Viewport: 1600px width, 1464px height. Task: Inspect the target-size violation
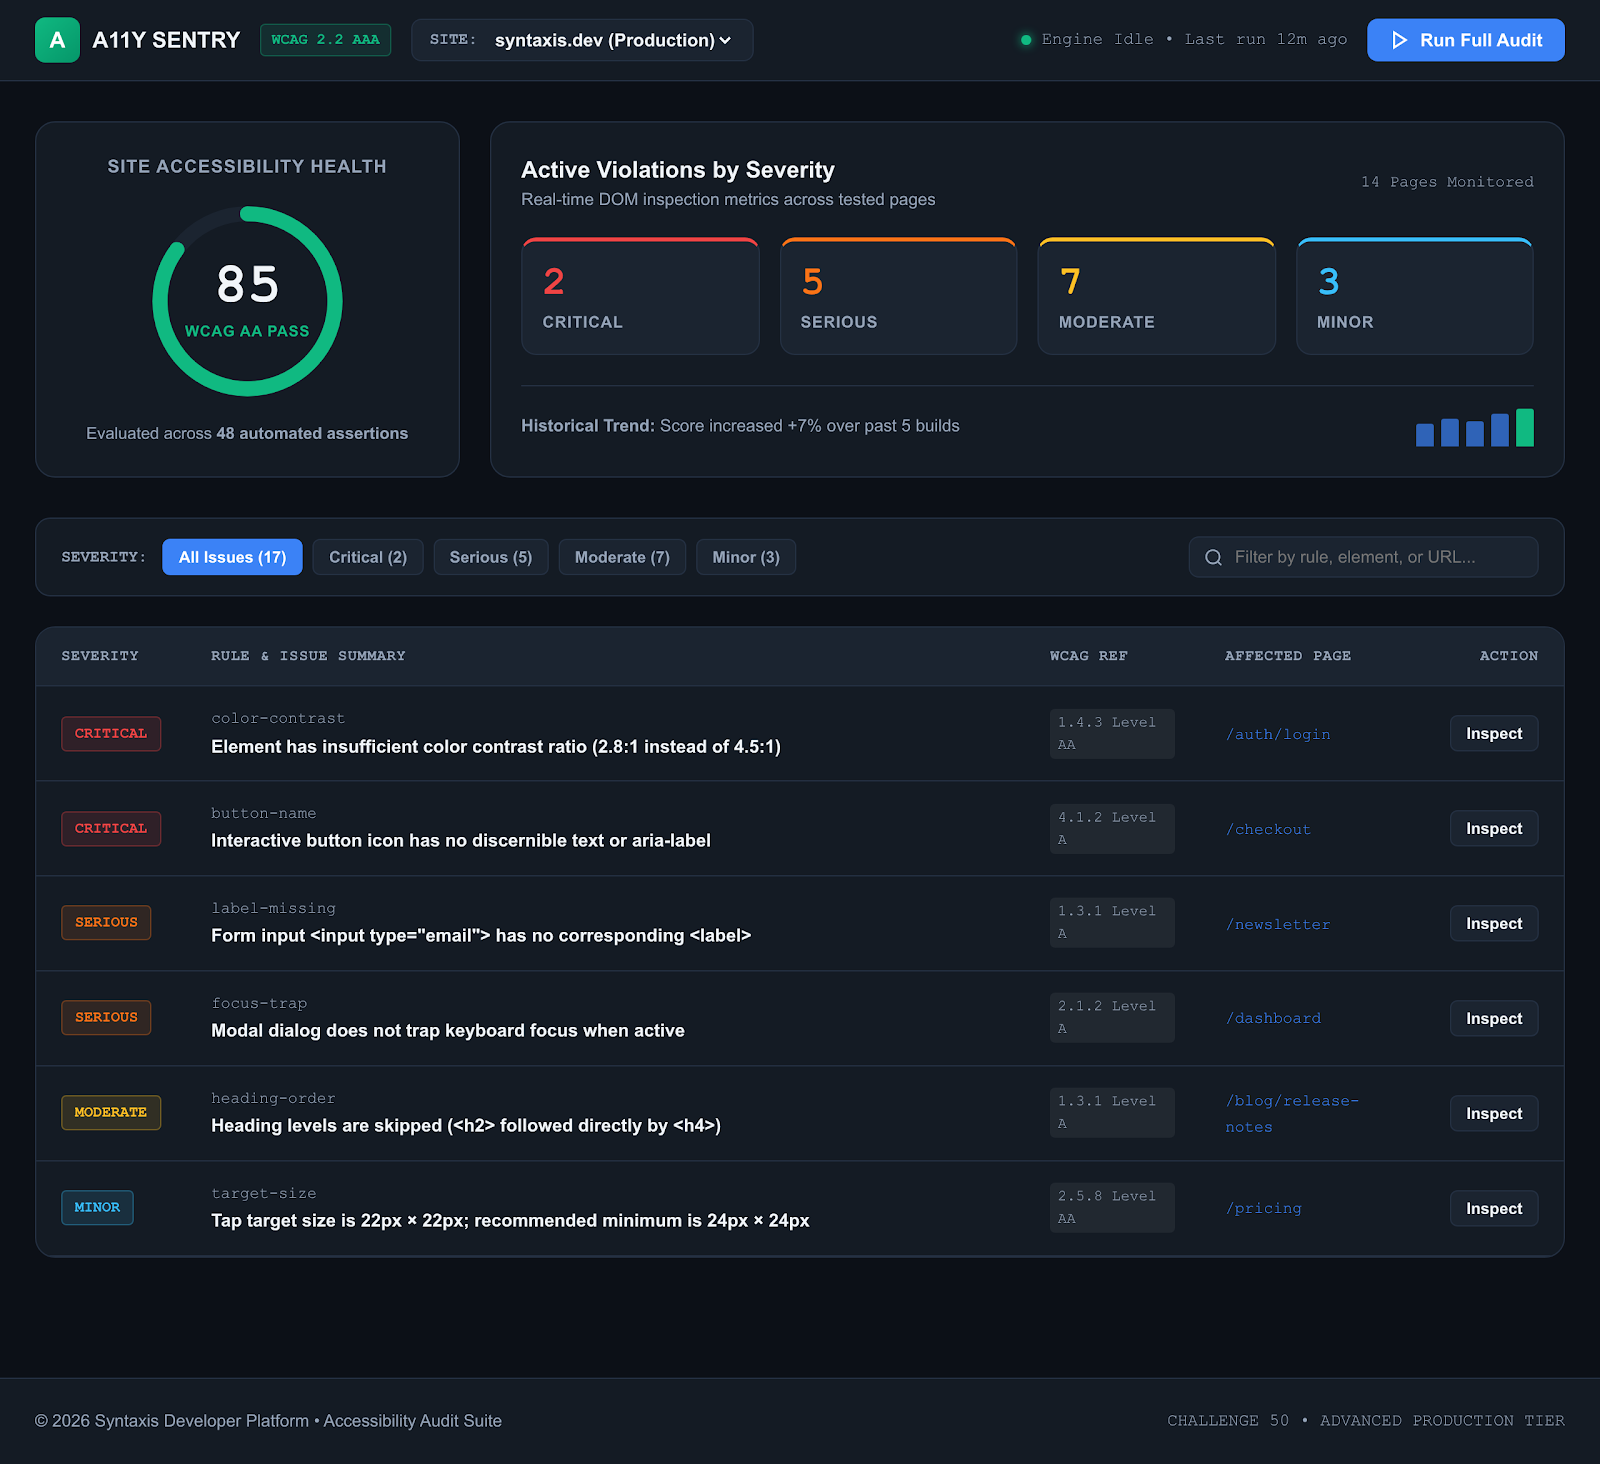click(1494, 1209)
